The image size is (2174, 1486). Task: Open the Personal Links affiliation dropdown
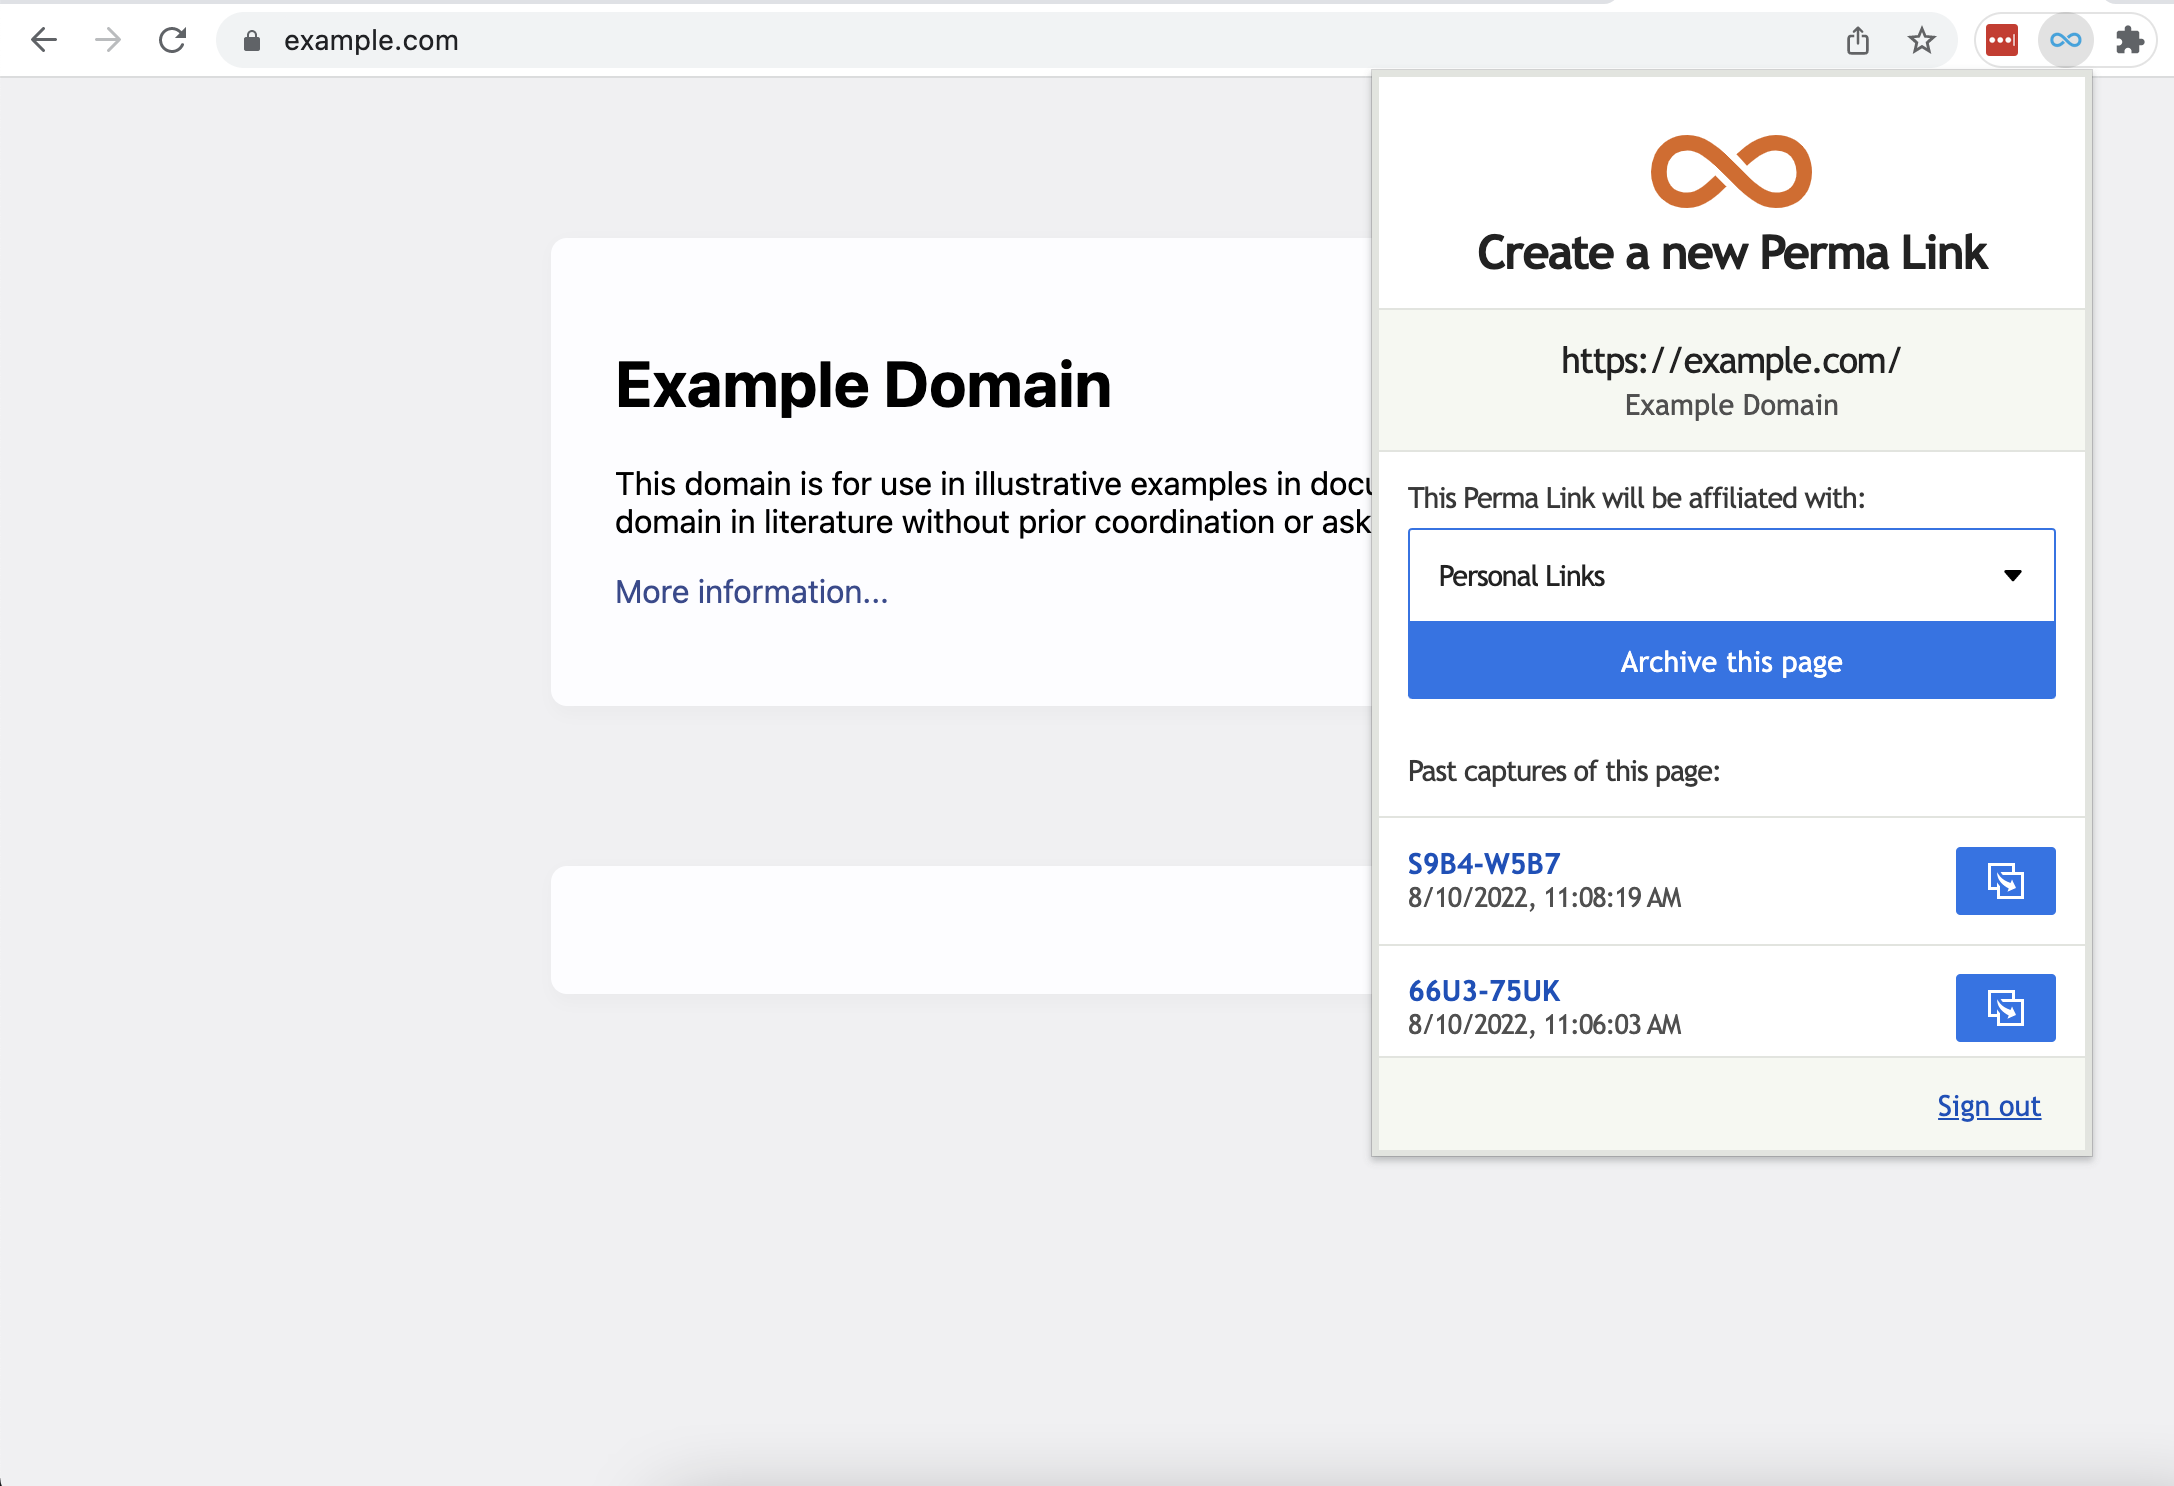coord(1731,575)
